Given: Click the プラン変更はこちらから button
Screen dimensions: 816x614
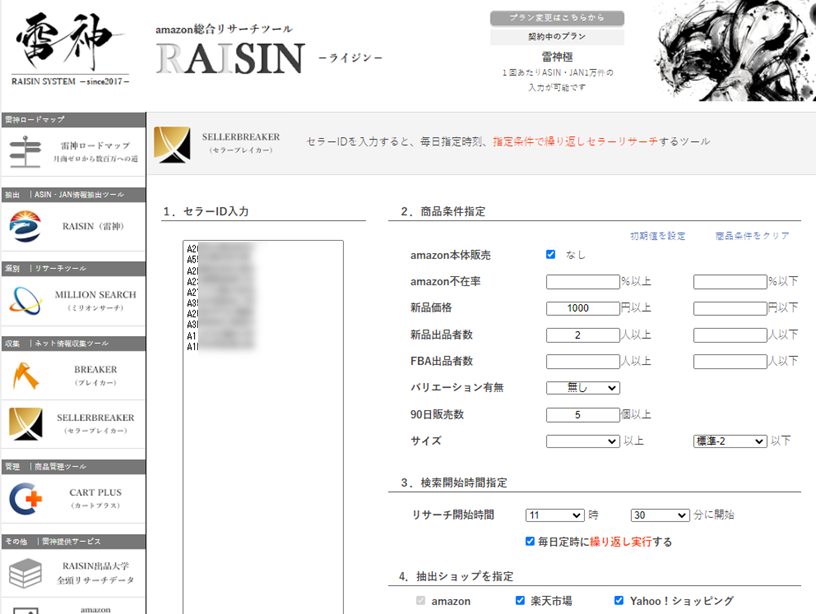Looking at the screenshot, I should (557, 18).
